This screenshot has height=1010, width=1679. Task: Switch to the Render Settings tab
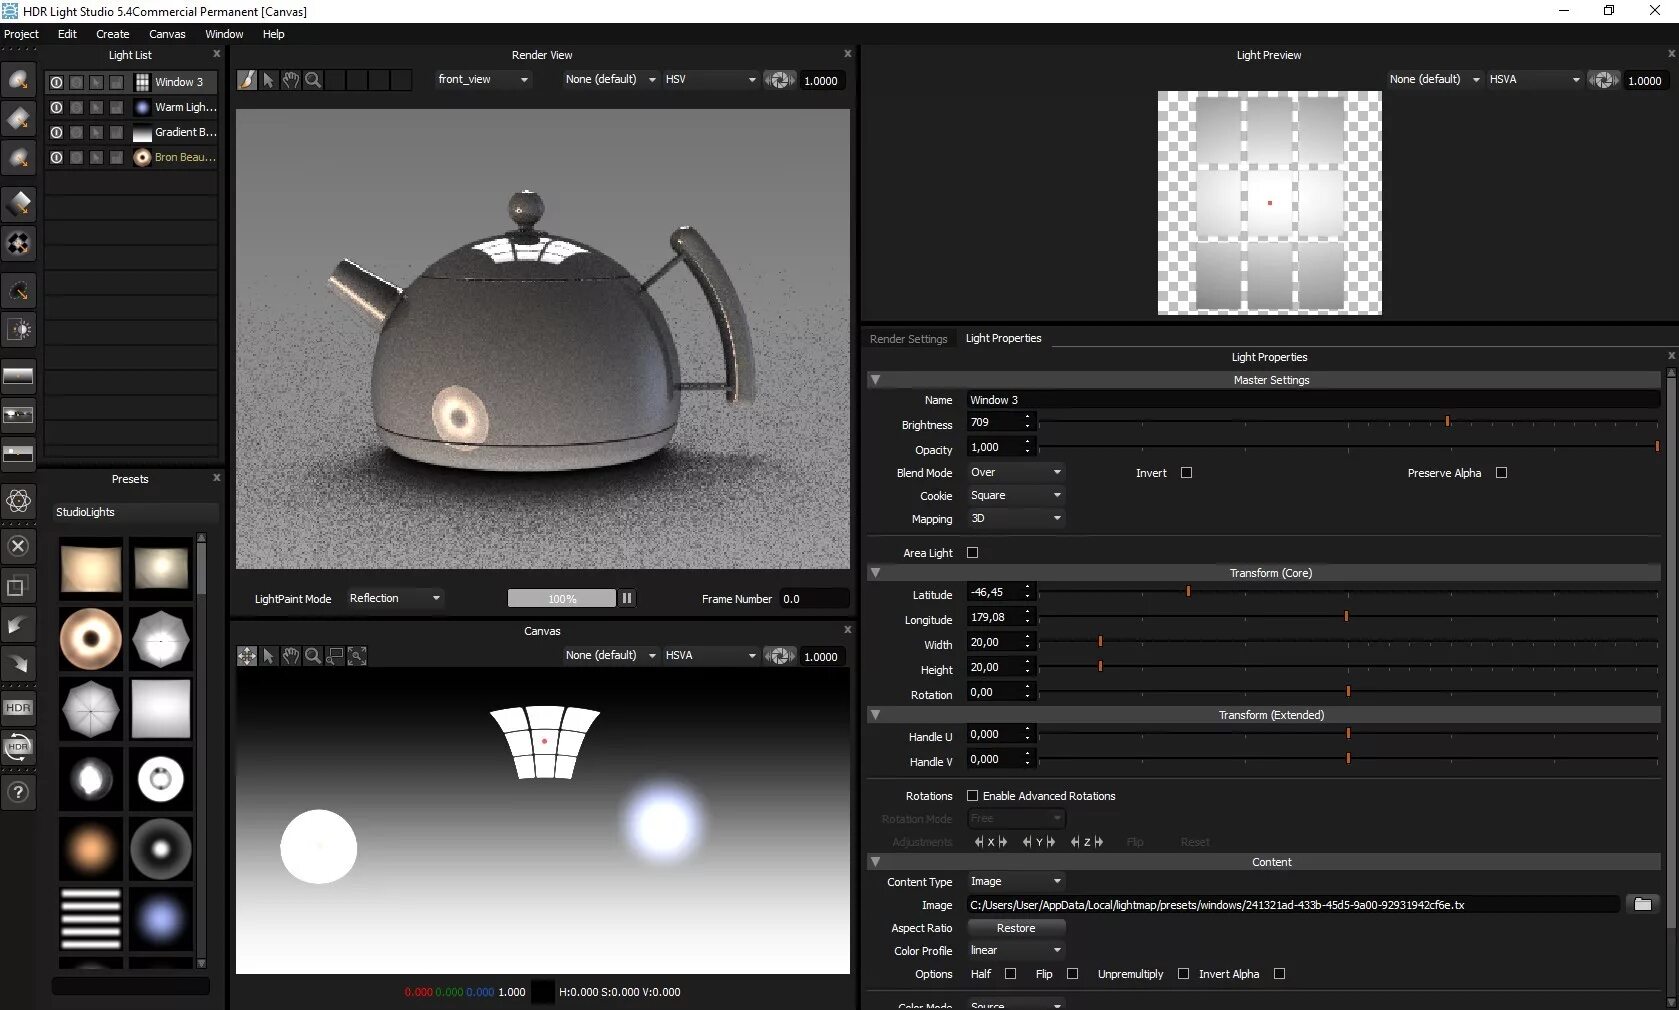coord(908,339)
